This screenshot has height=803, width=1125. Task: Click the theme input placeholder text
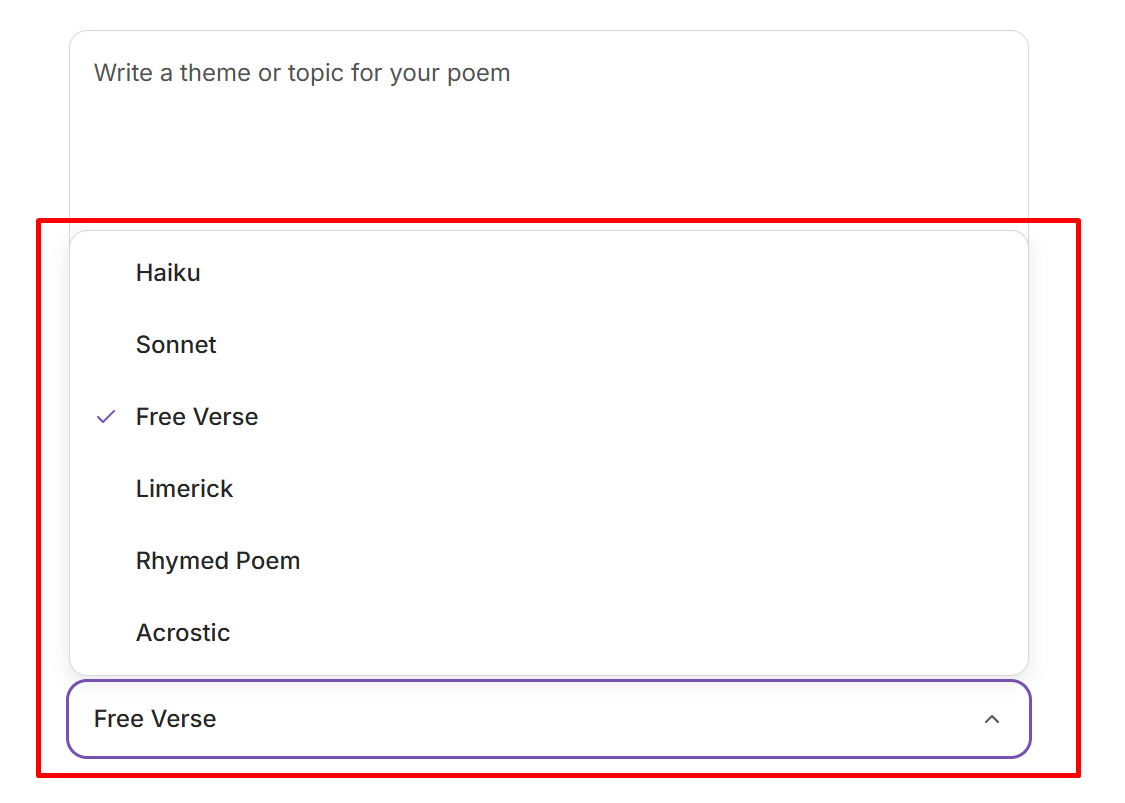click(x=301, y=72)
